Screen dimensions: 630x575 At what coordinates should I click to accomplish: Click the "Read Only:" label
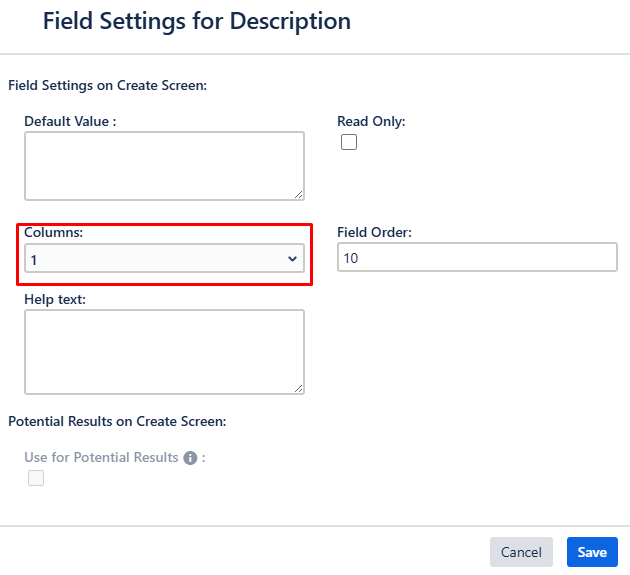(x=371, y=121)
